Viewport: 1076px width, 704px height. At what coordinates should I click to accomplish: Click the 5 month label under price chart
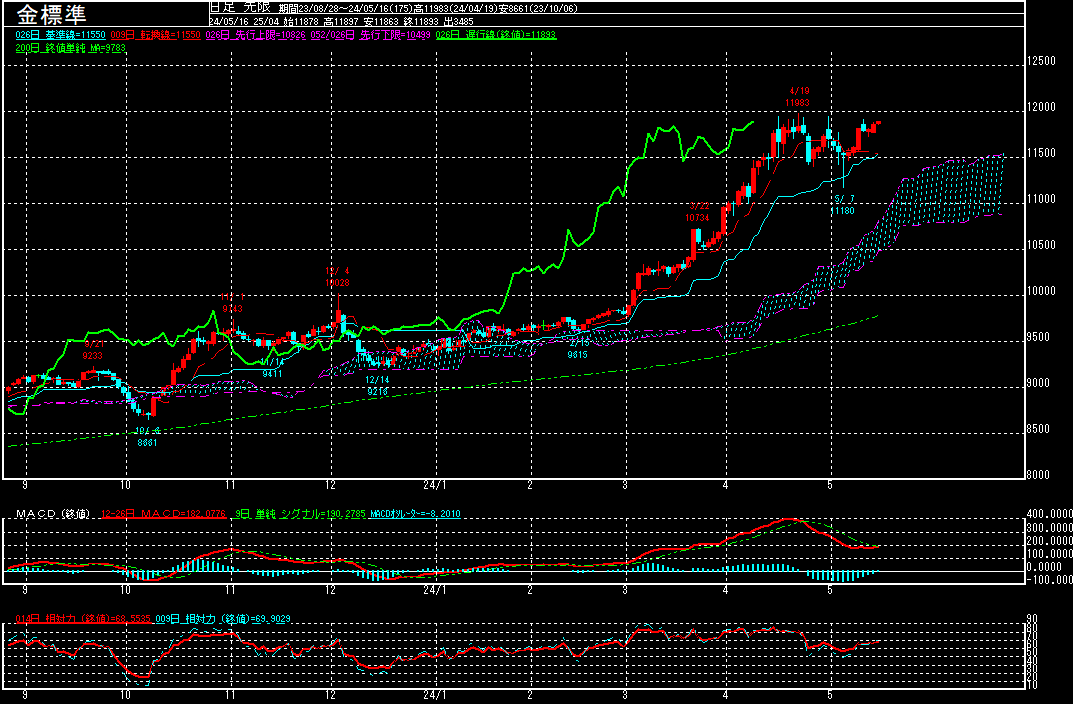point(830,485)
